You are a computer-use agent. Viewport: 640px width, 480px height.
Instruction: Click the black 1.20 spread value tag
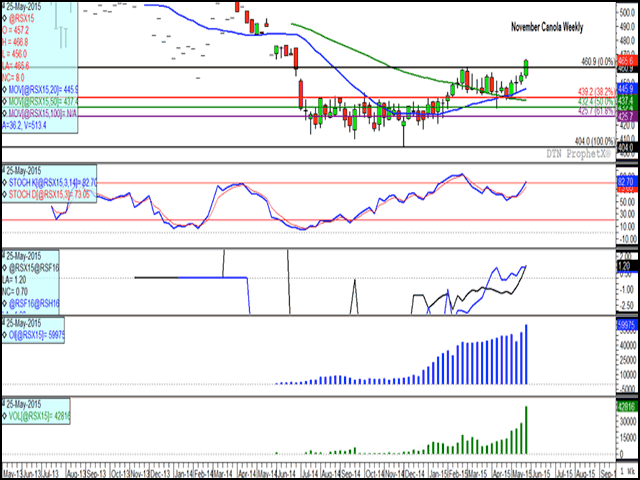(625, 265)
